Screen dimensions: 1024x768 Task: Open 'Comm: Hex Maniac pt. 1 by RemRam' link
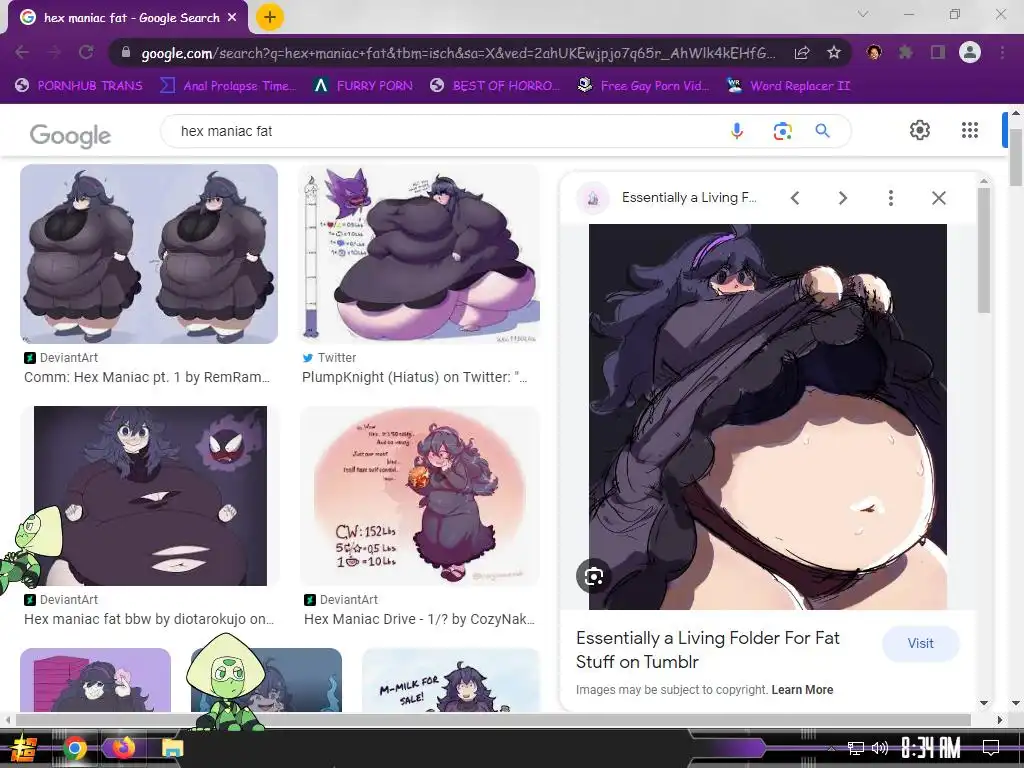pos(147,377)
